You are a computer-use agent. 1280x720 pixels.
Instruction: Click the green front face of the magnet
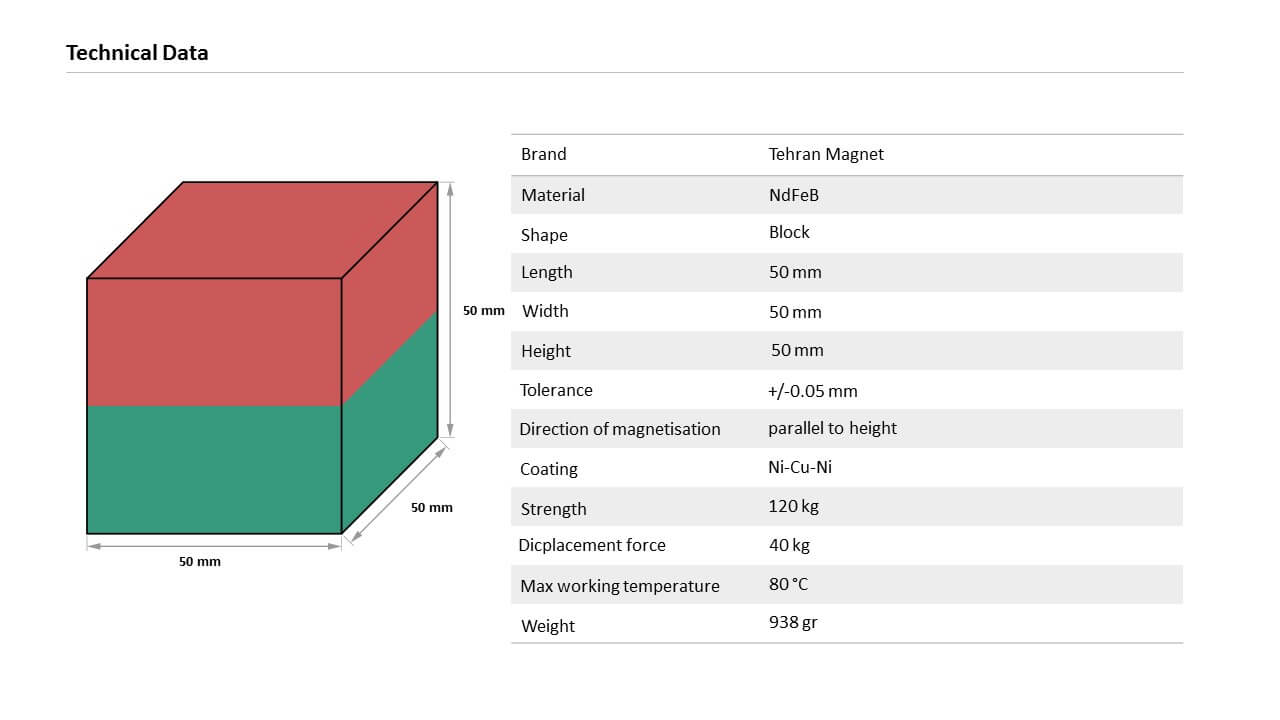[x=214, y=469]
